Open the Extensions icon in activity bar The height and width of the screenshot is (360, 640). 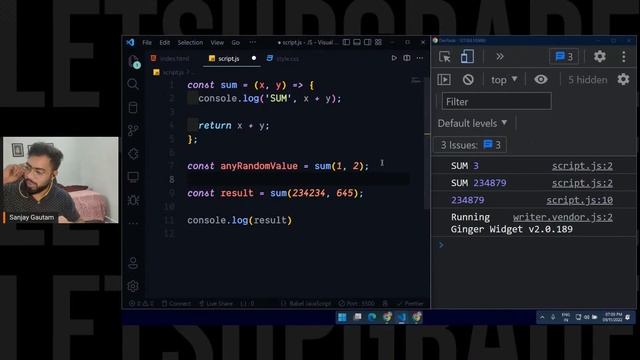pos(133,154)
